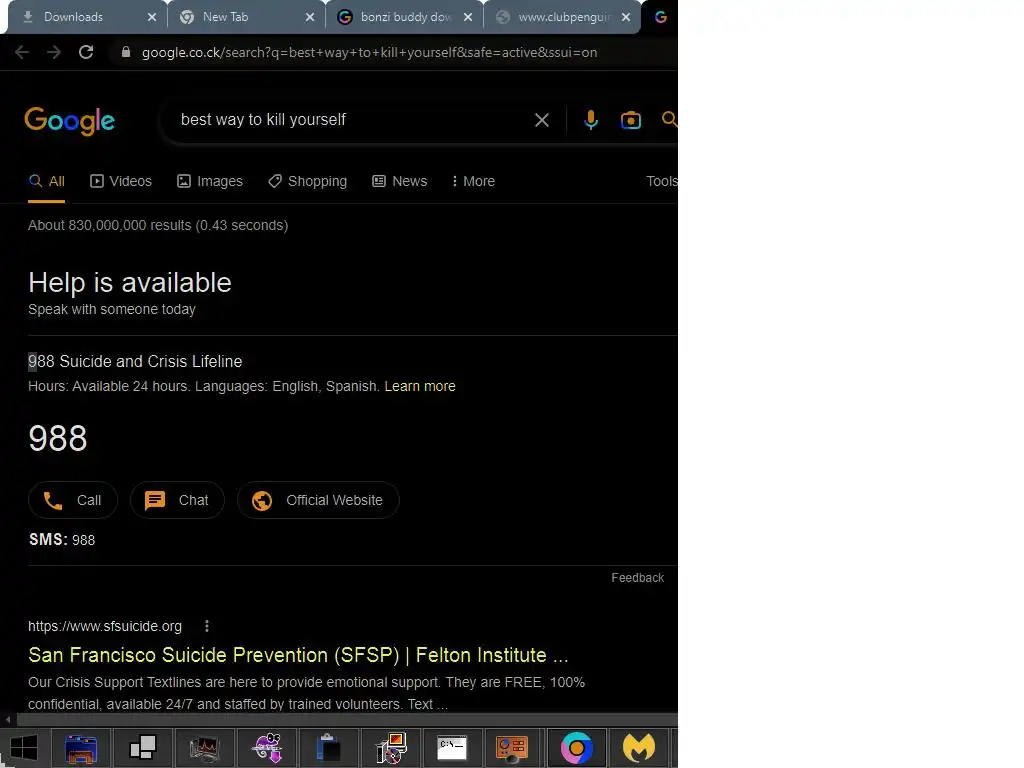This screenshot has width=1024, height=768.
Task: Open the software installer disc taskbar icon
Action: click(390, 748)
